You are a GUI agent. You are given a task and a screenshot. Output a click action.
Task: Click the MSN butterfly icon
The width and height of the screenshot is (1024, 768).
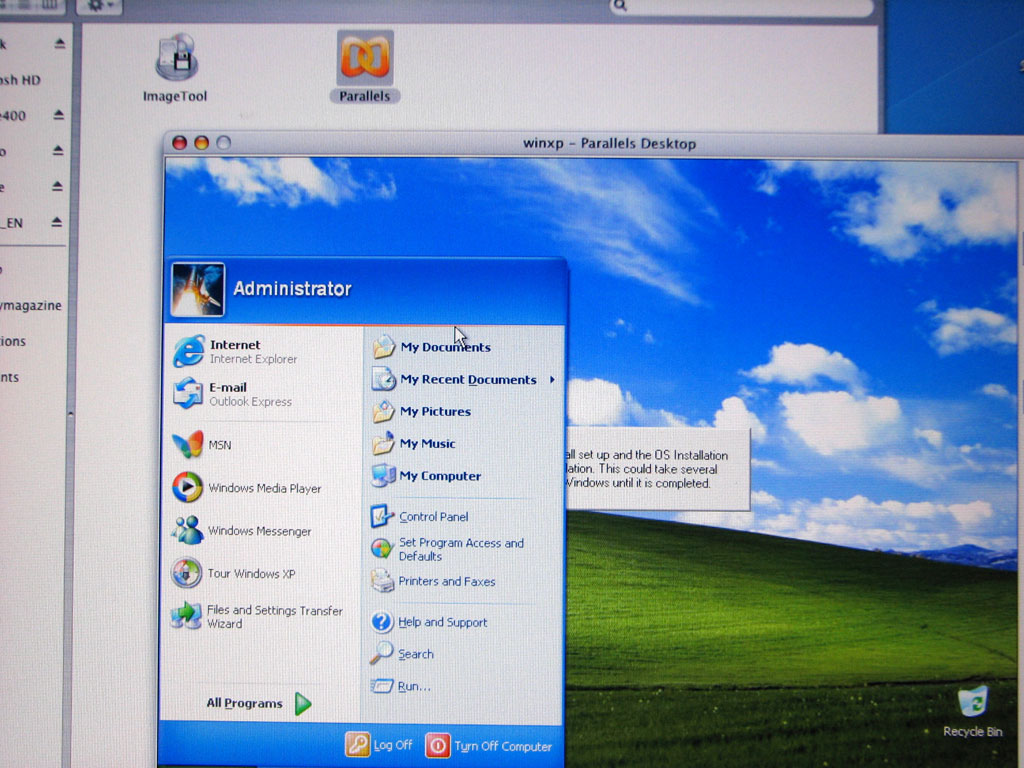click(187, 445)
